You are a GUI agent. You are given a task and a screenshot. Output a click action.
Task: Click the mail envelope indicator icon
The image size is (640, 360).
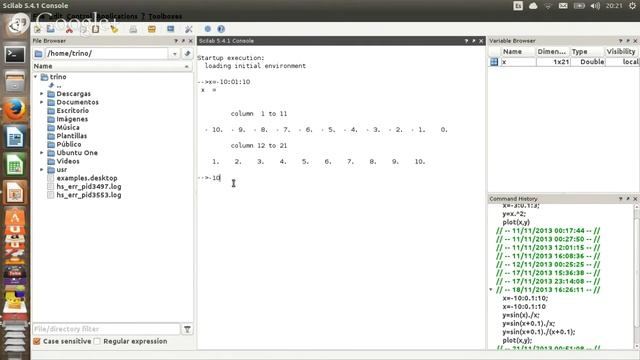[563, 6]
